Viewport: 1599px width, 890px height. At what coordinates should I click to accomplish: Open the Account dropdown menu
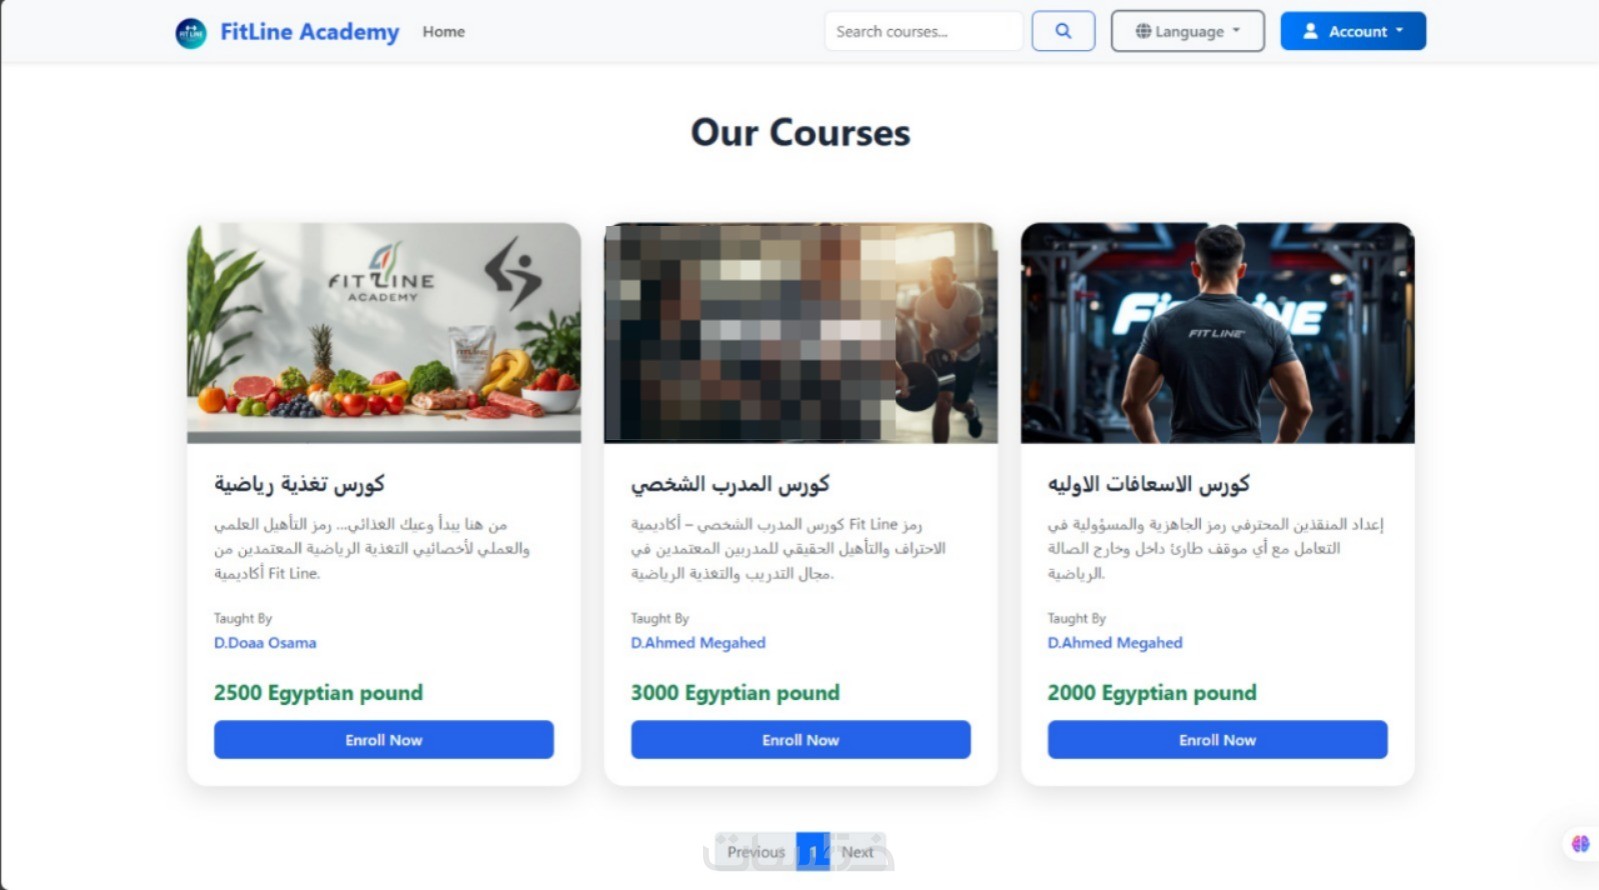click(x=1353, y=31)
